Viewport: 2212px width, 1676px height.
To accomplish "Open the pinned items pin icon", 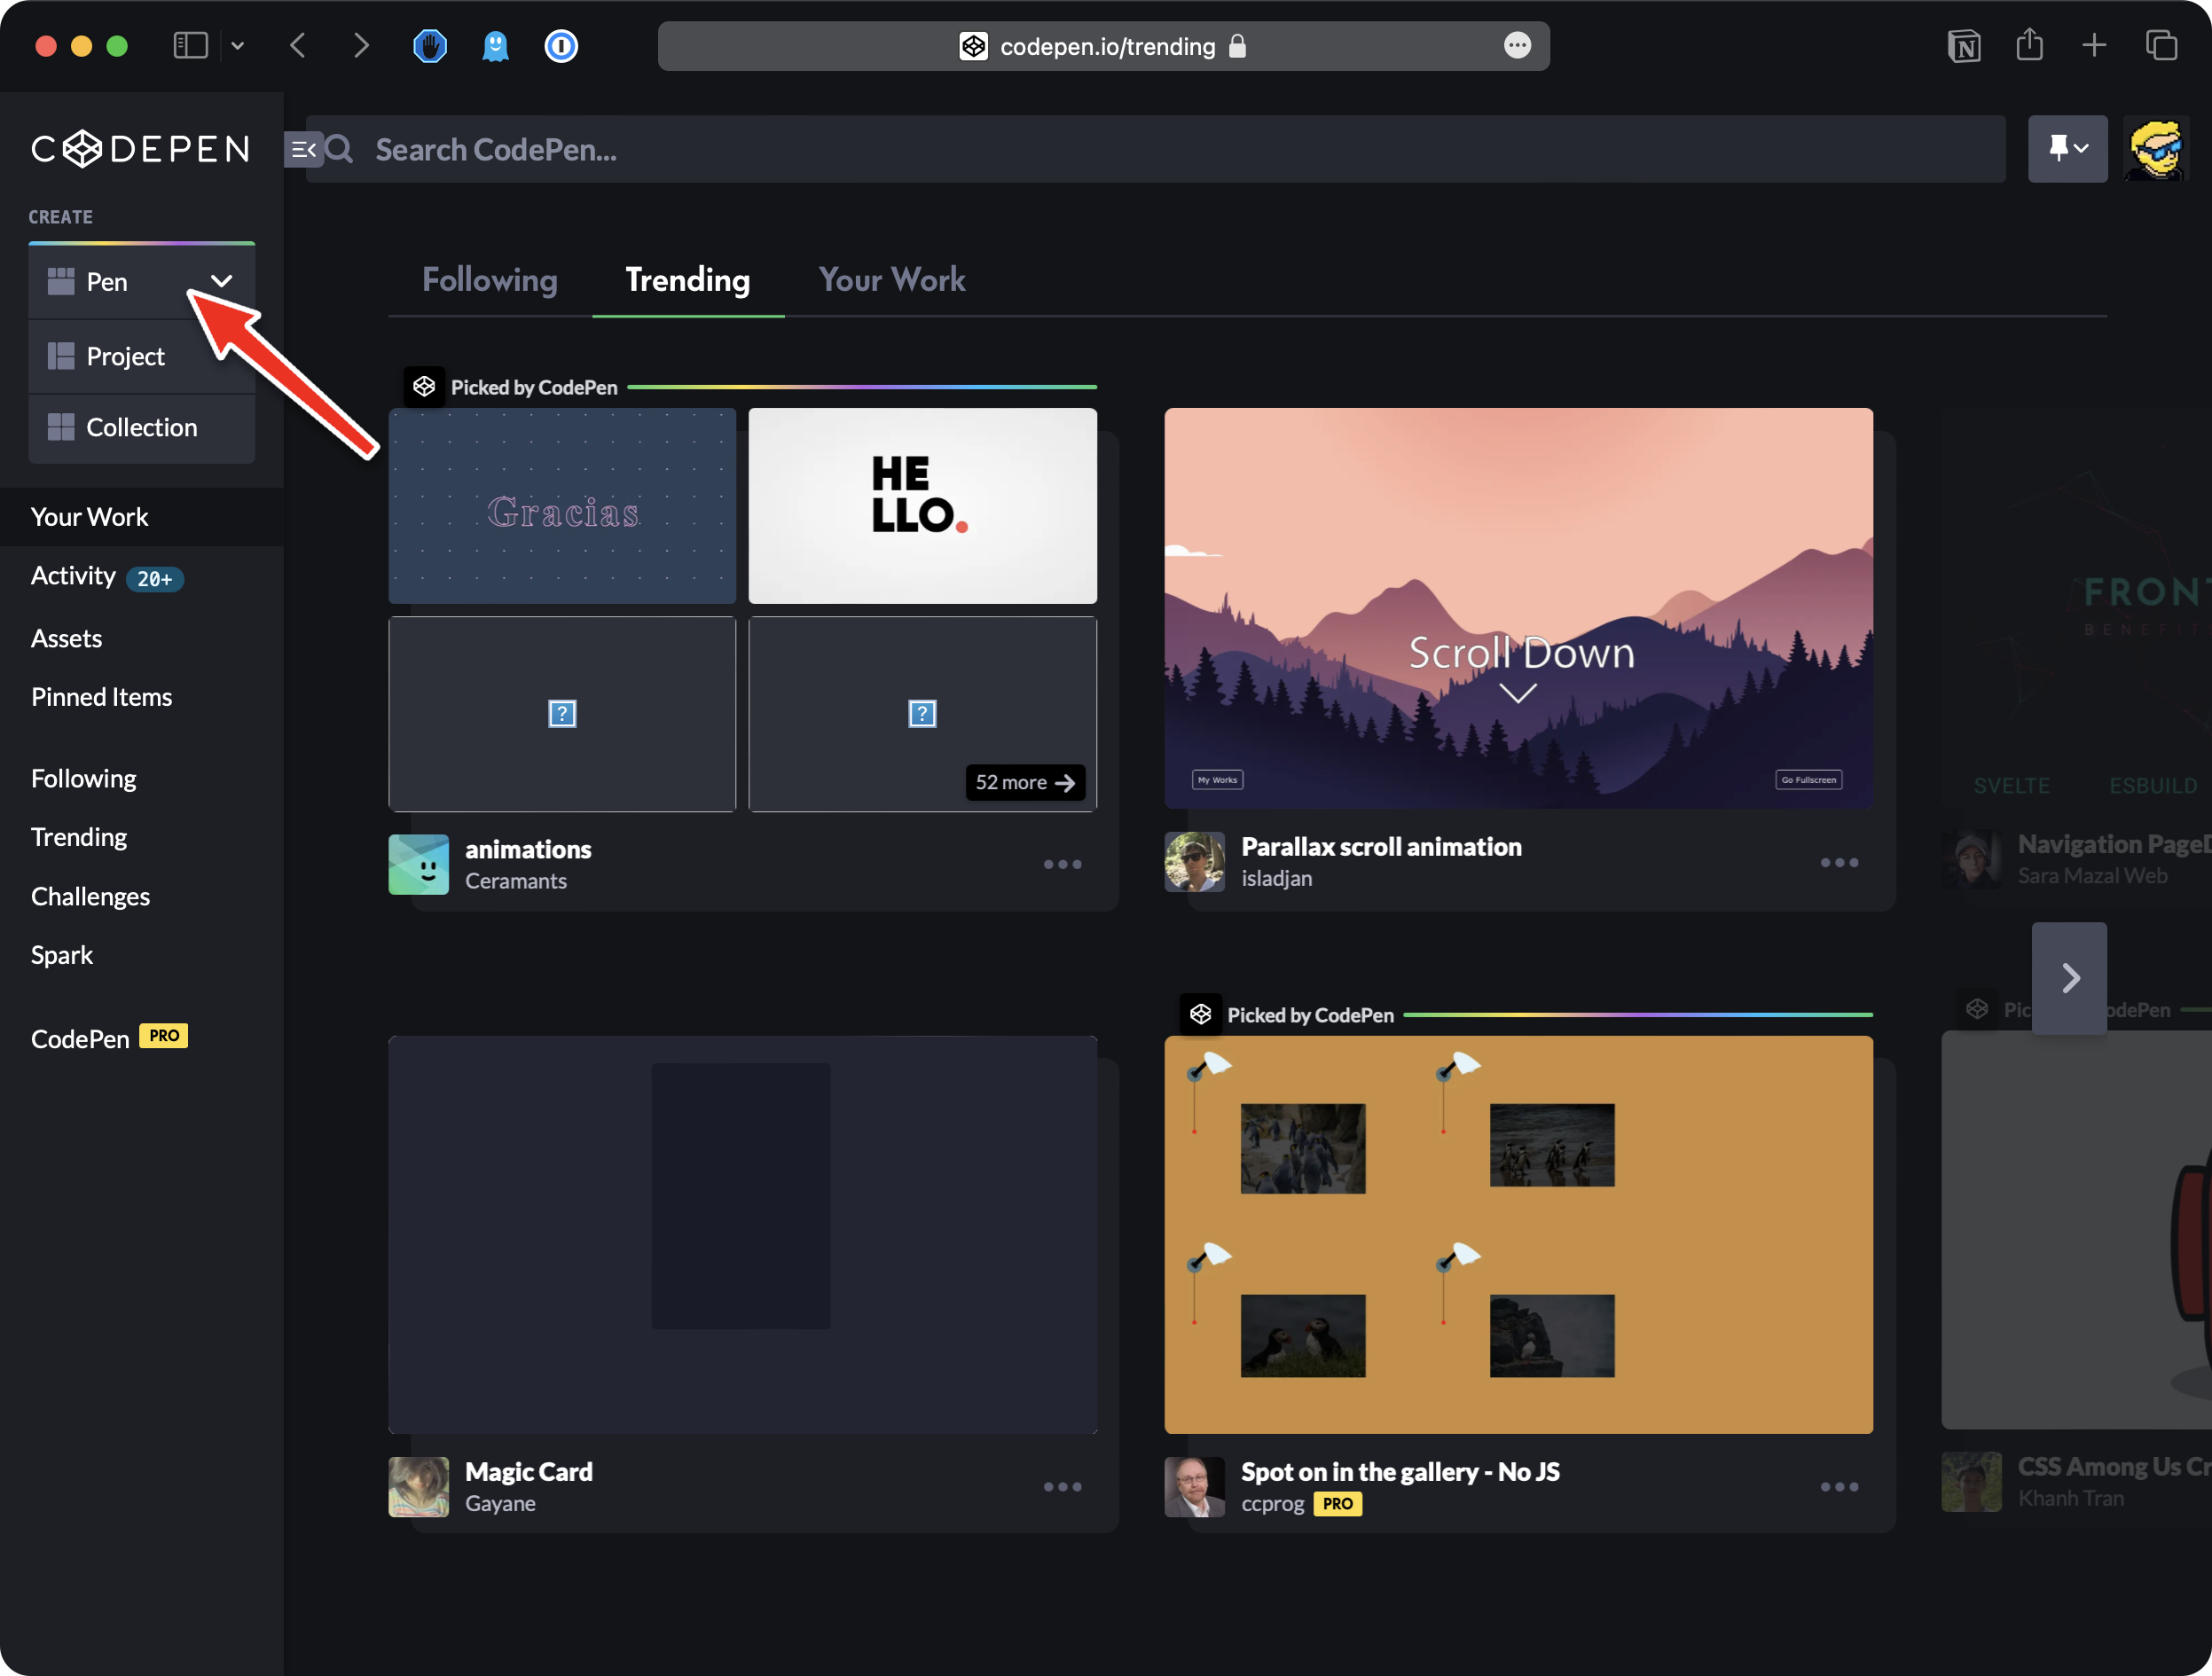I will (x=2066, y=149).
